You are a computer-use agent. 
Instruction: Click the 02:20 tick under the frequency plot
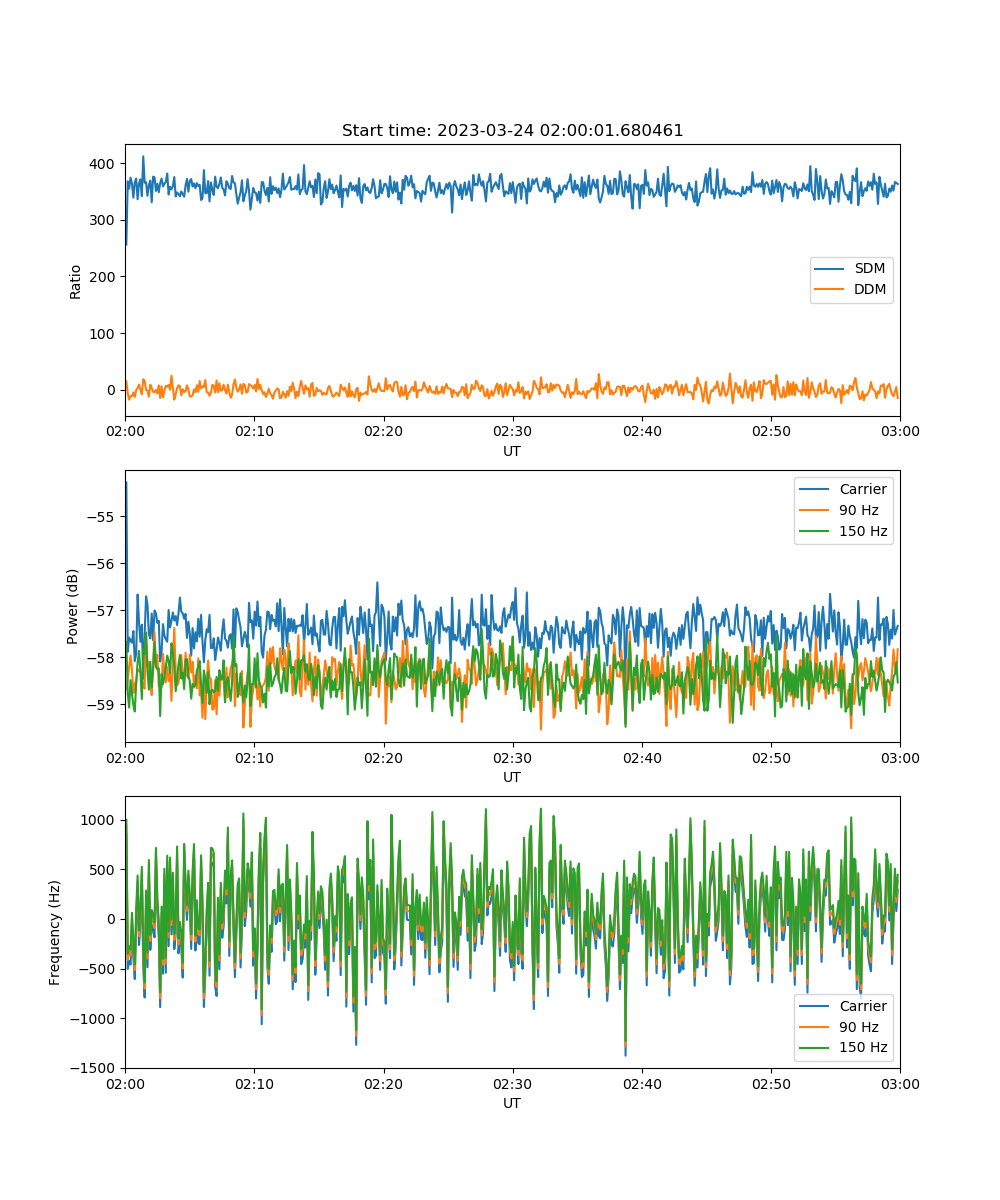pyautogui.click(x=384, y=1083)
